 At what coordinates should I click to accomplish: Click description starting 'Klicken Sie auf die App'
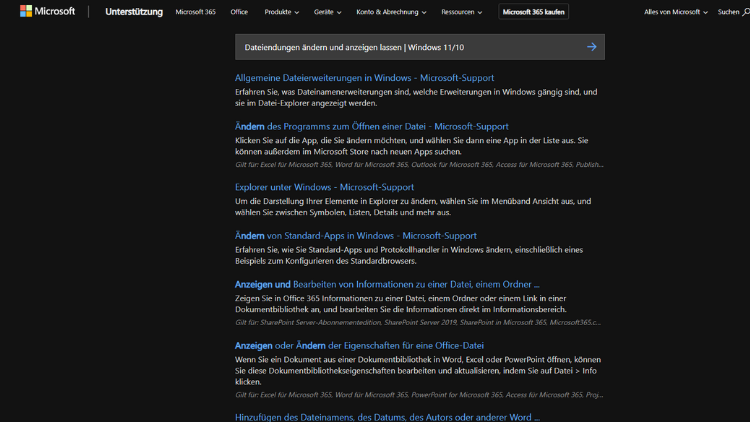click(x=412, y=146)
